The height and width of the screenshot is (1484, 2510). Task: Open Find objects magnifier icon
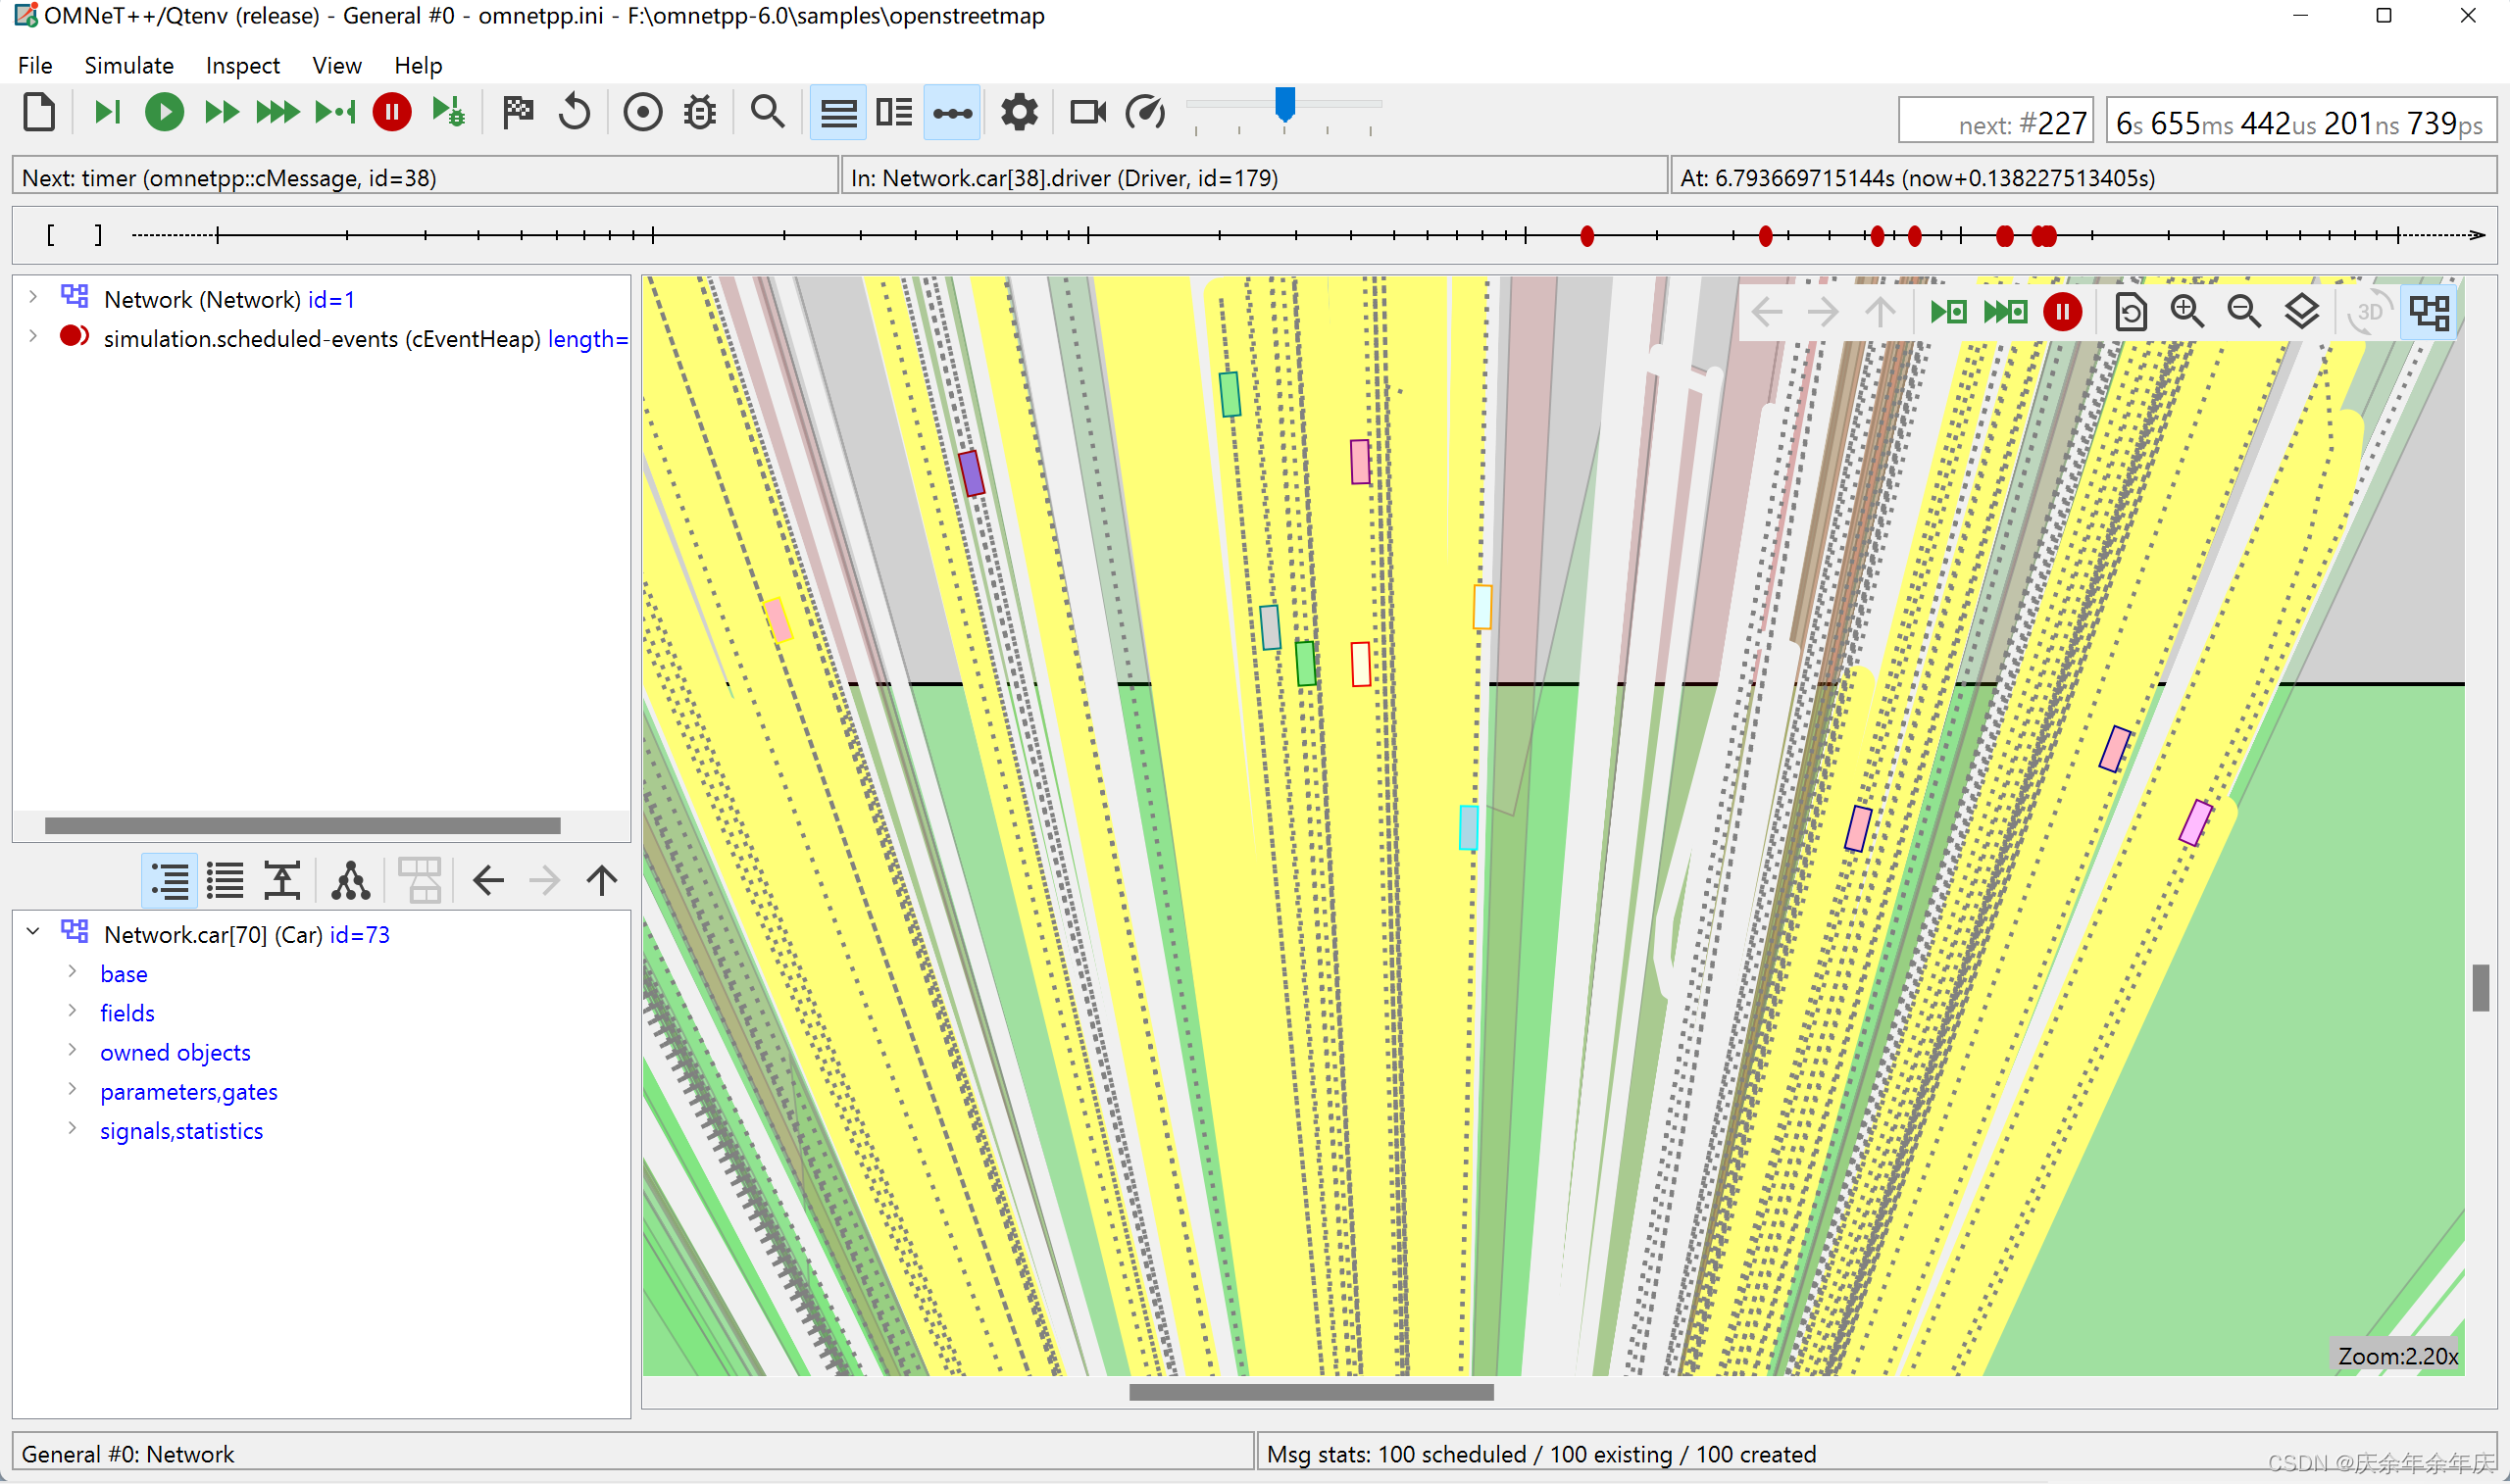pyautogui.click(x=767, y=112)
